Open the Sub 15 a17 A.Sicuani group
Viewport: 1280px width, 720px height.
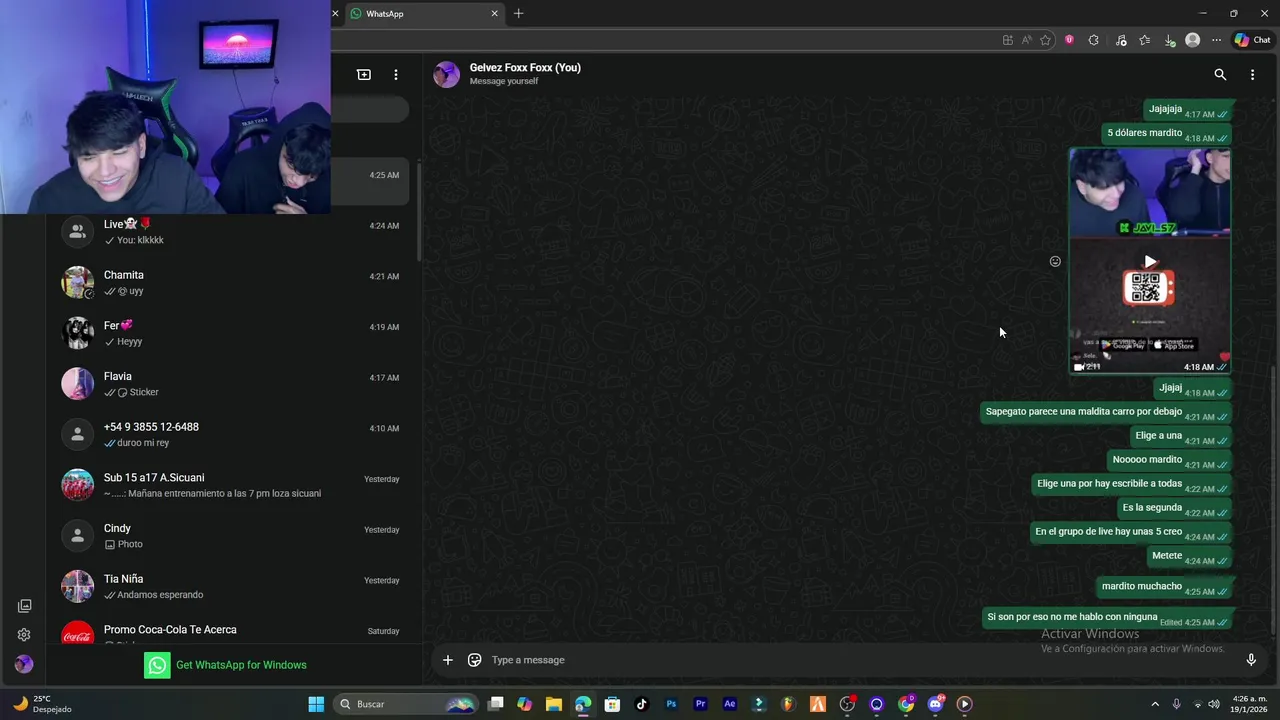pos(230,485)
